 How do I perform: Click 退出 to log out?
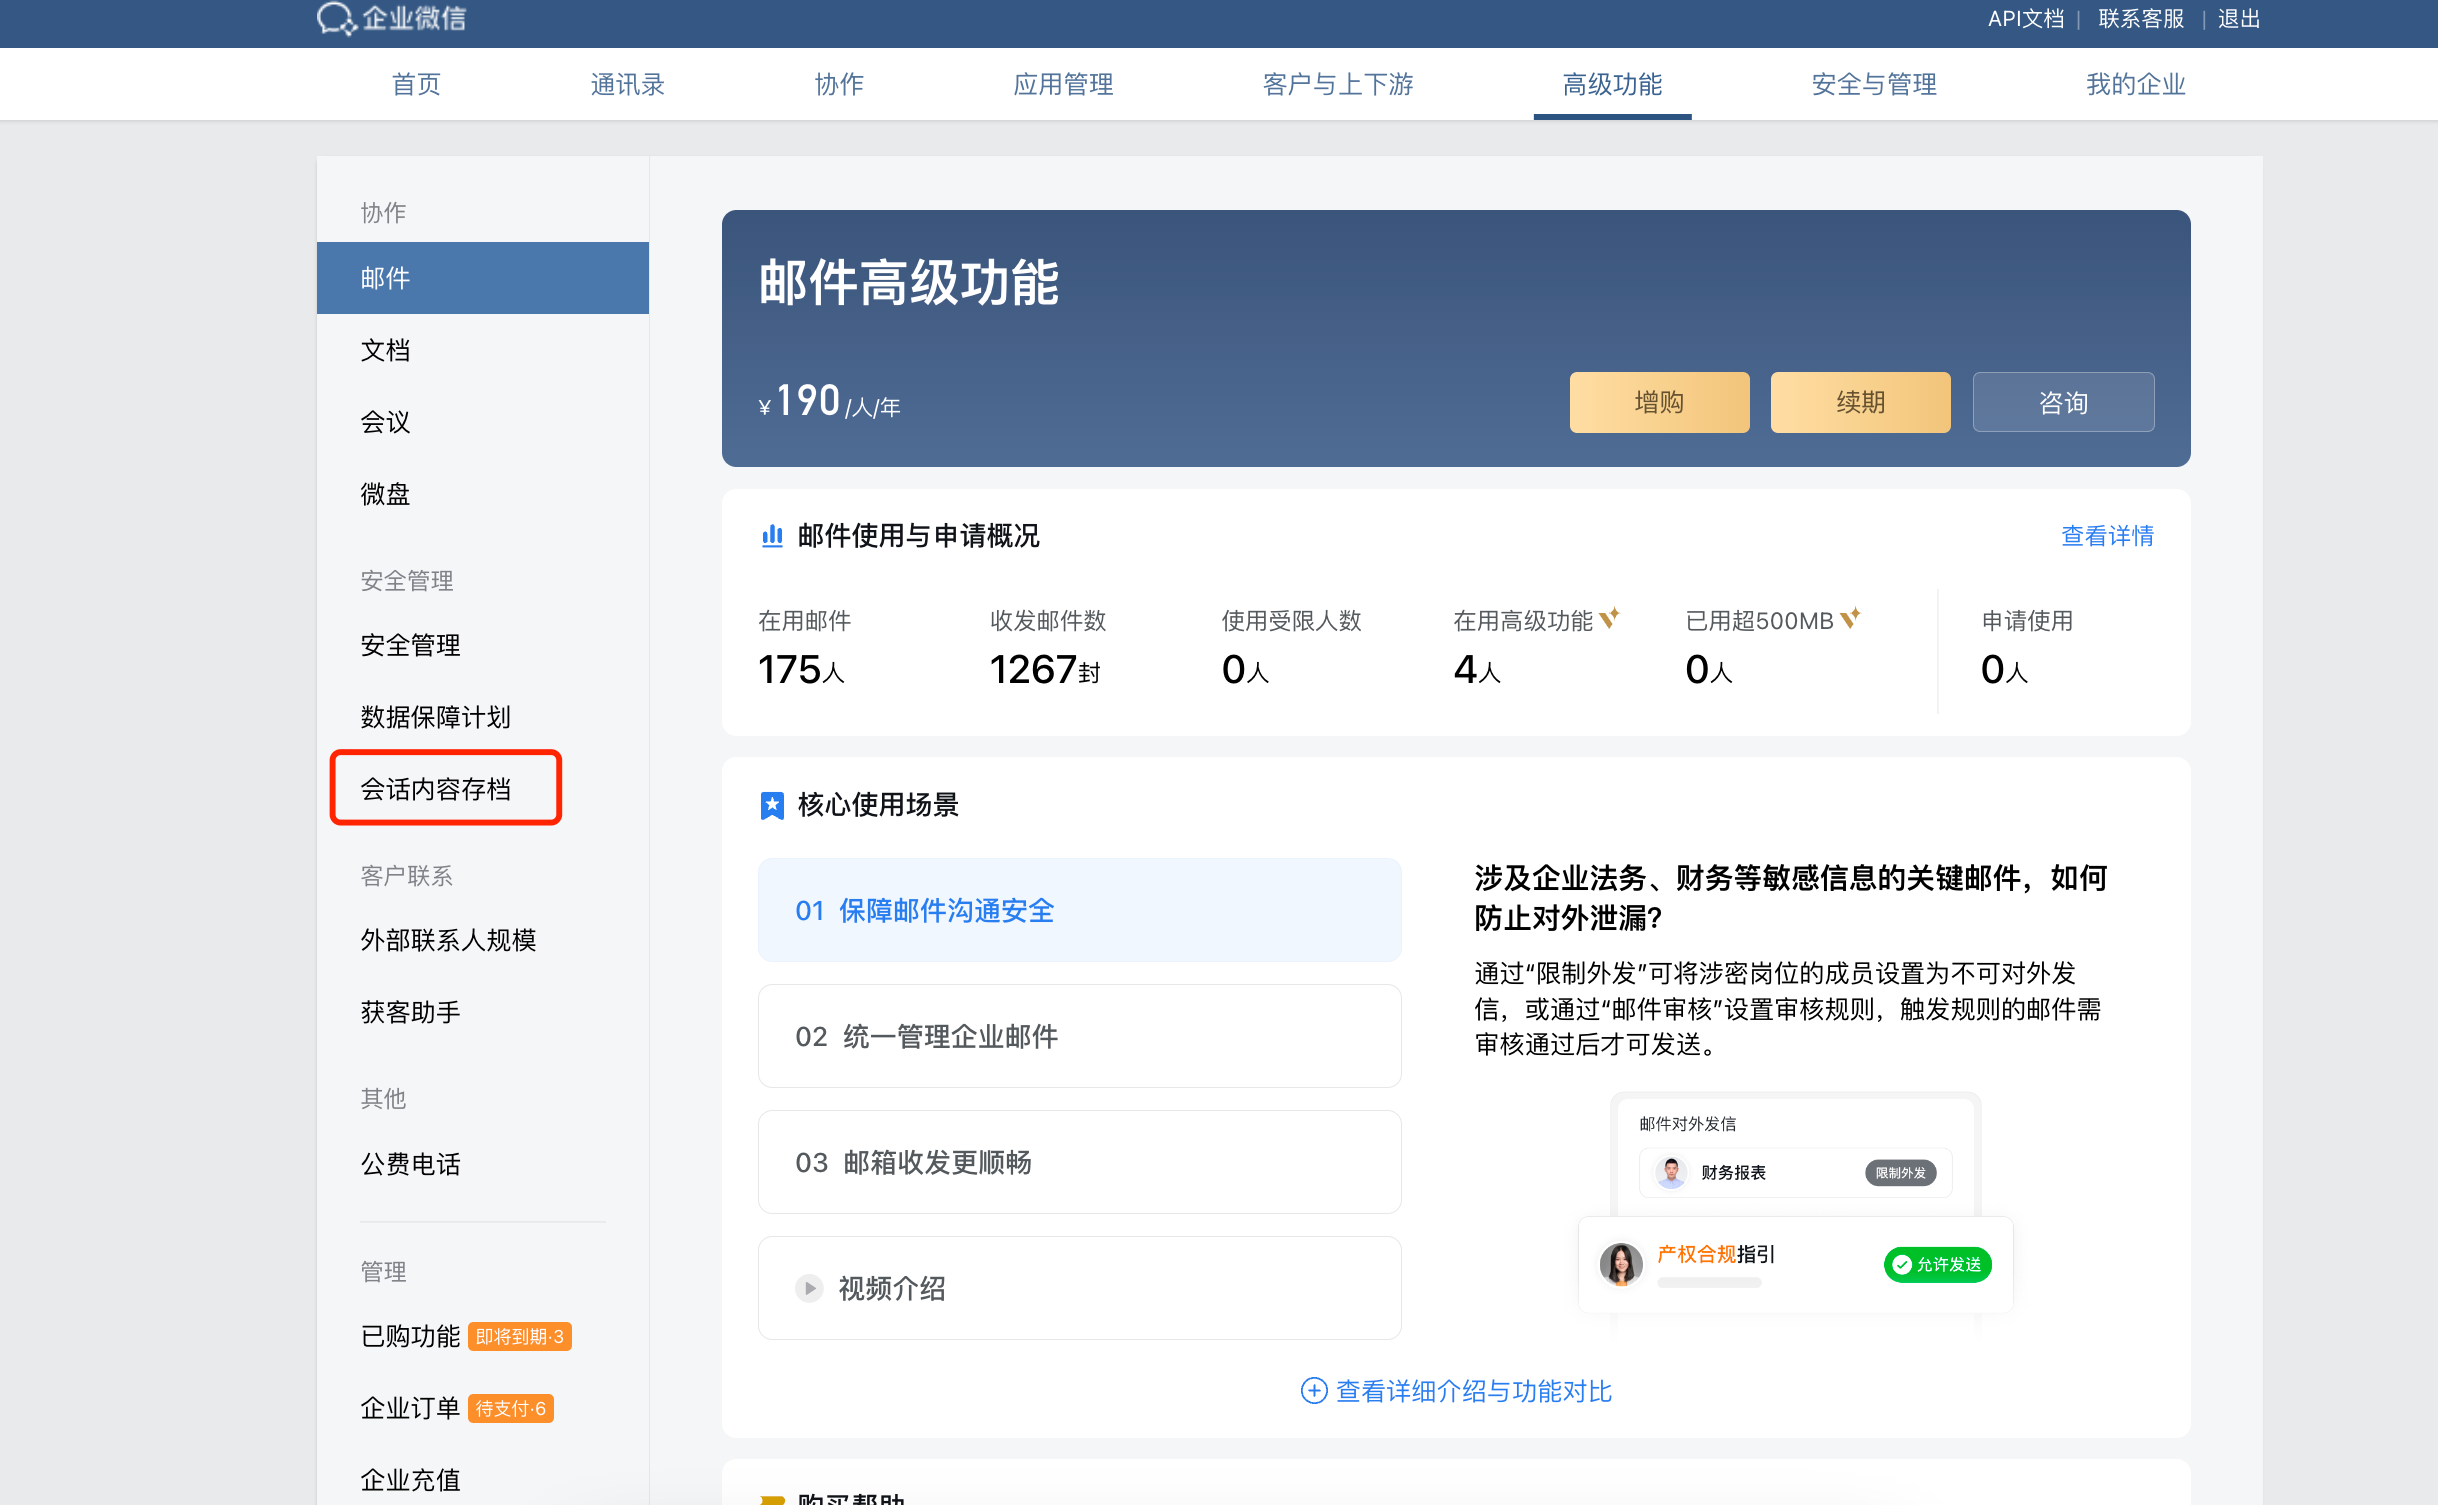click(x=2238, y=19)
